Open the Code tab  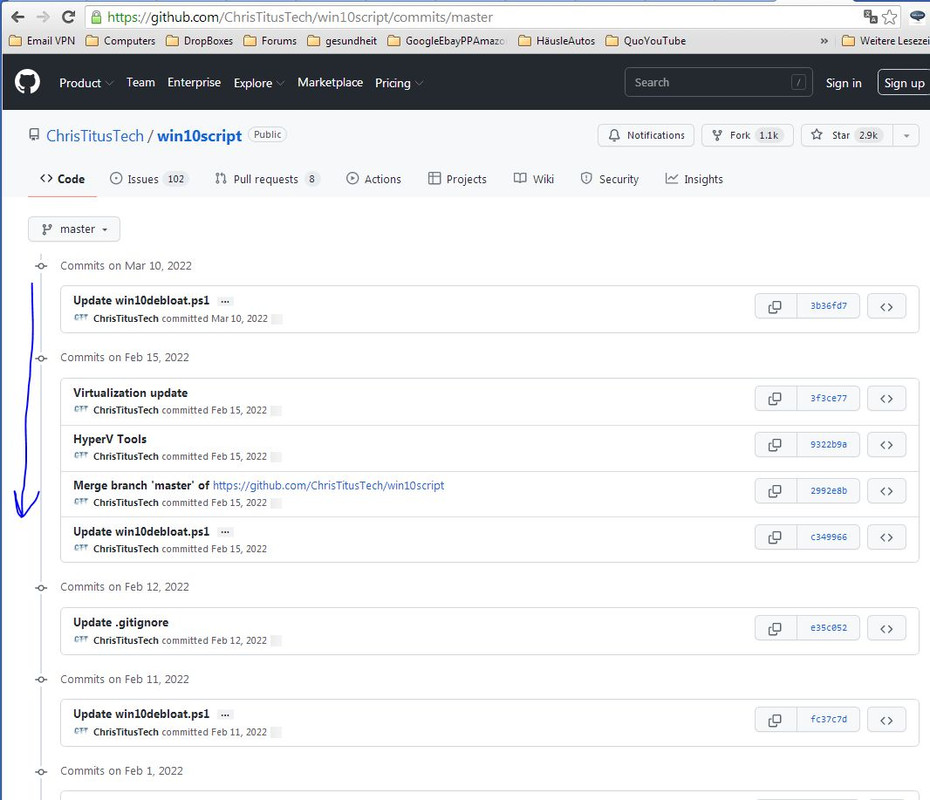[62, 179]
